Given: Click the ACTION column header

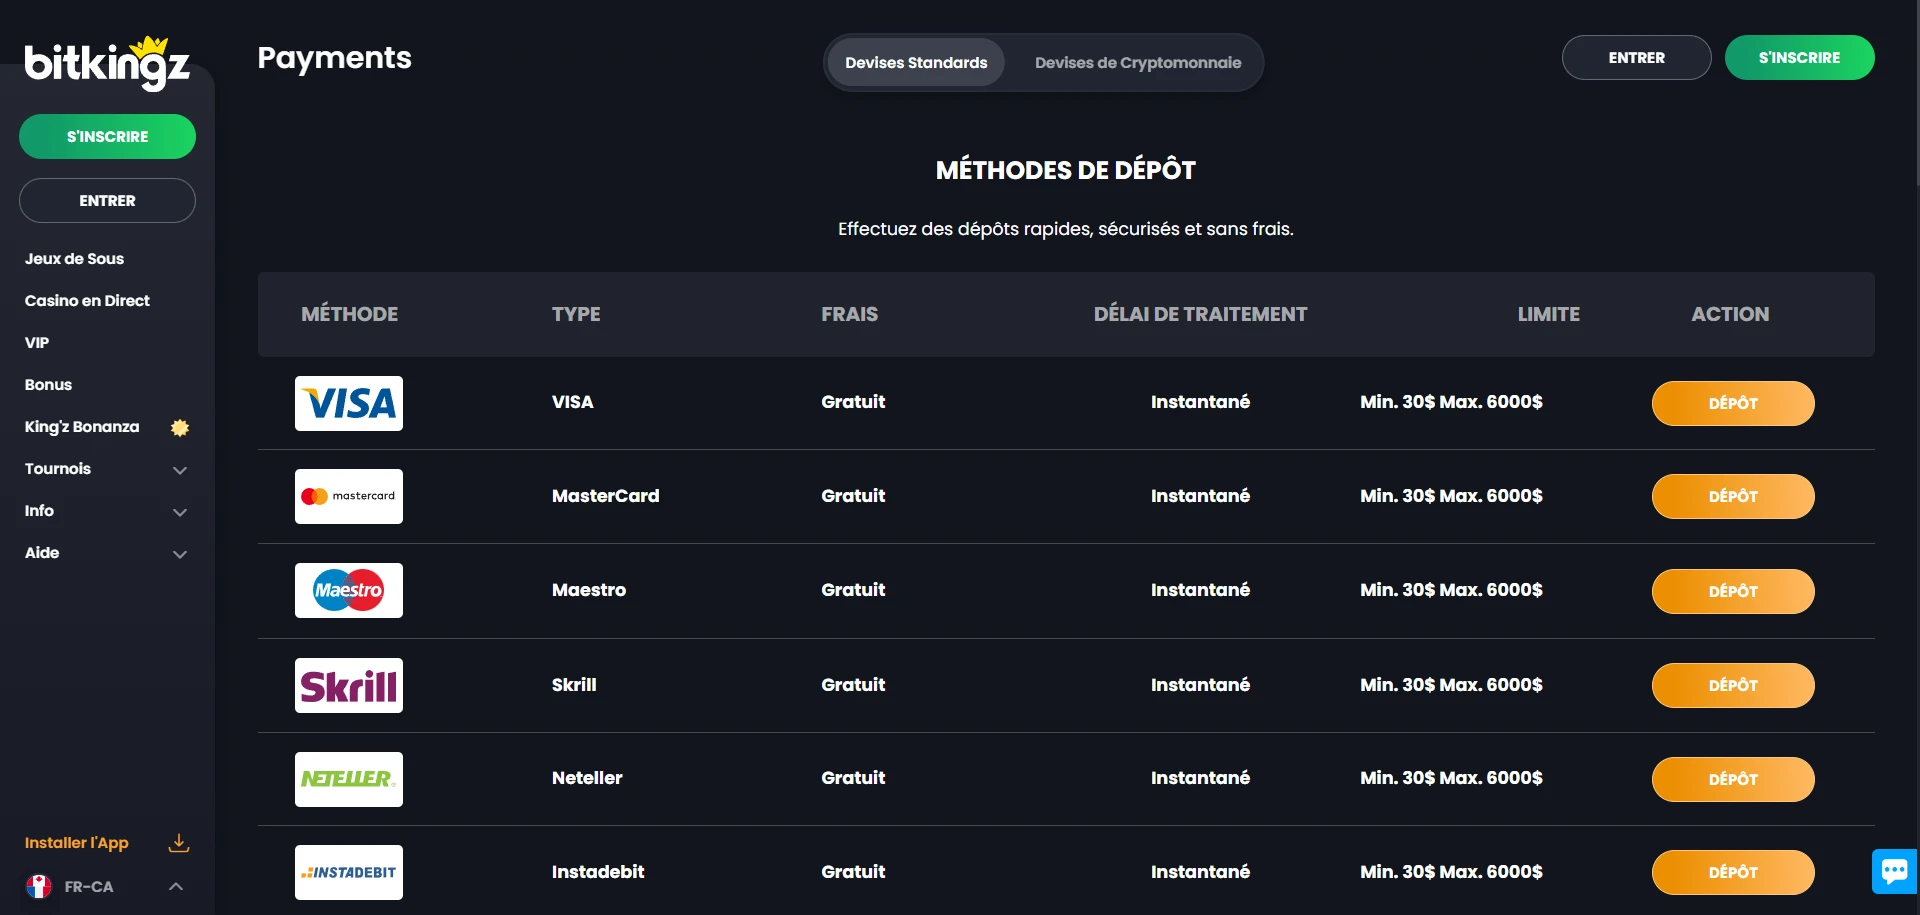Looking at the screenshot, I should (1730, 314).
